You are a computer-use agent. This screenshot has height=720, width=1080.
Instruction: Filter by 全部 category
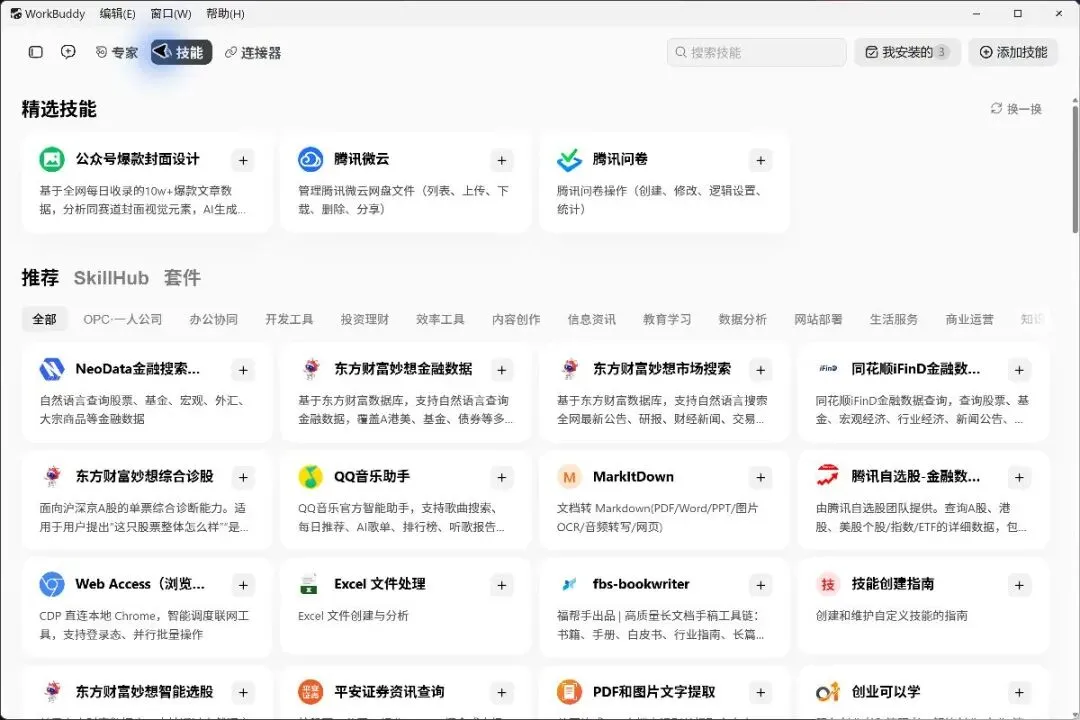[x=45, y=319]
